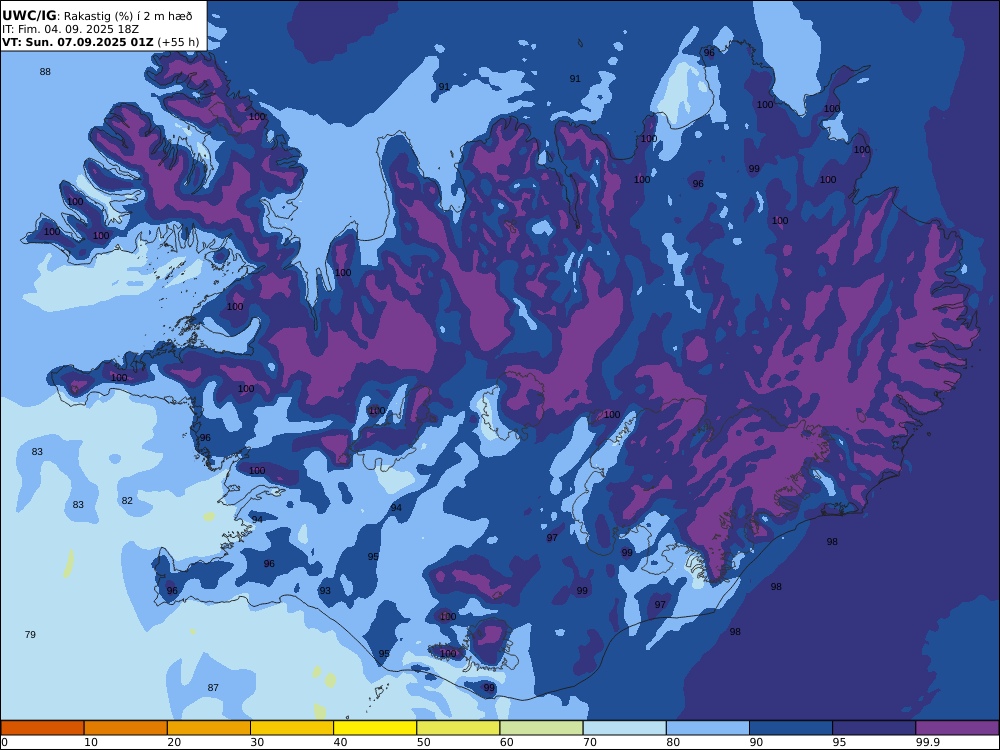Click the title 'UWC/IG: Rakastig (%) í 2 m hæð'
The image size is (1000, 750).
[x=97, y=16]
